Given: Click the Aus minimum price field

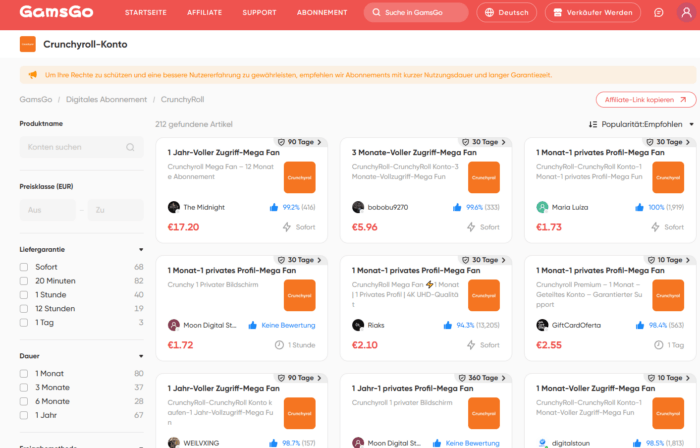Looking at the screenshot, I should 48,210.
